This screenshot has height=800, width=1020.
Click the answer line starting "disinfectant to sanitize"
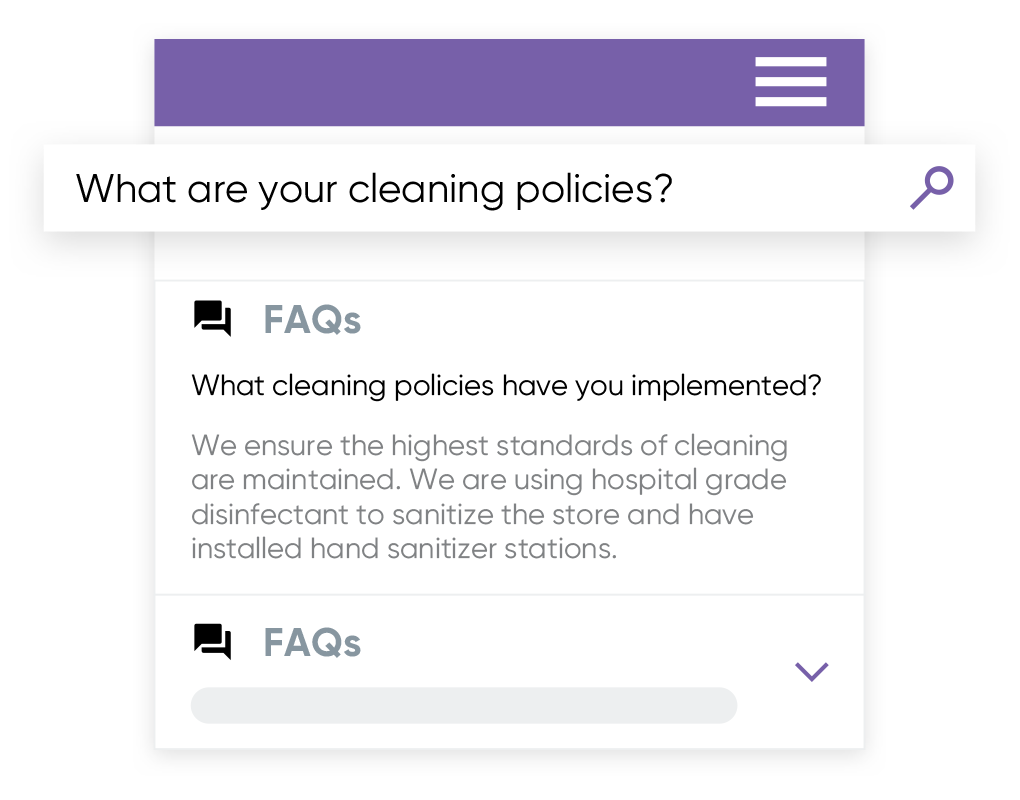coord(472,515)
